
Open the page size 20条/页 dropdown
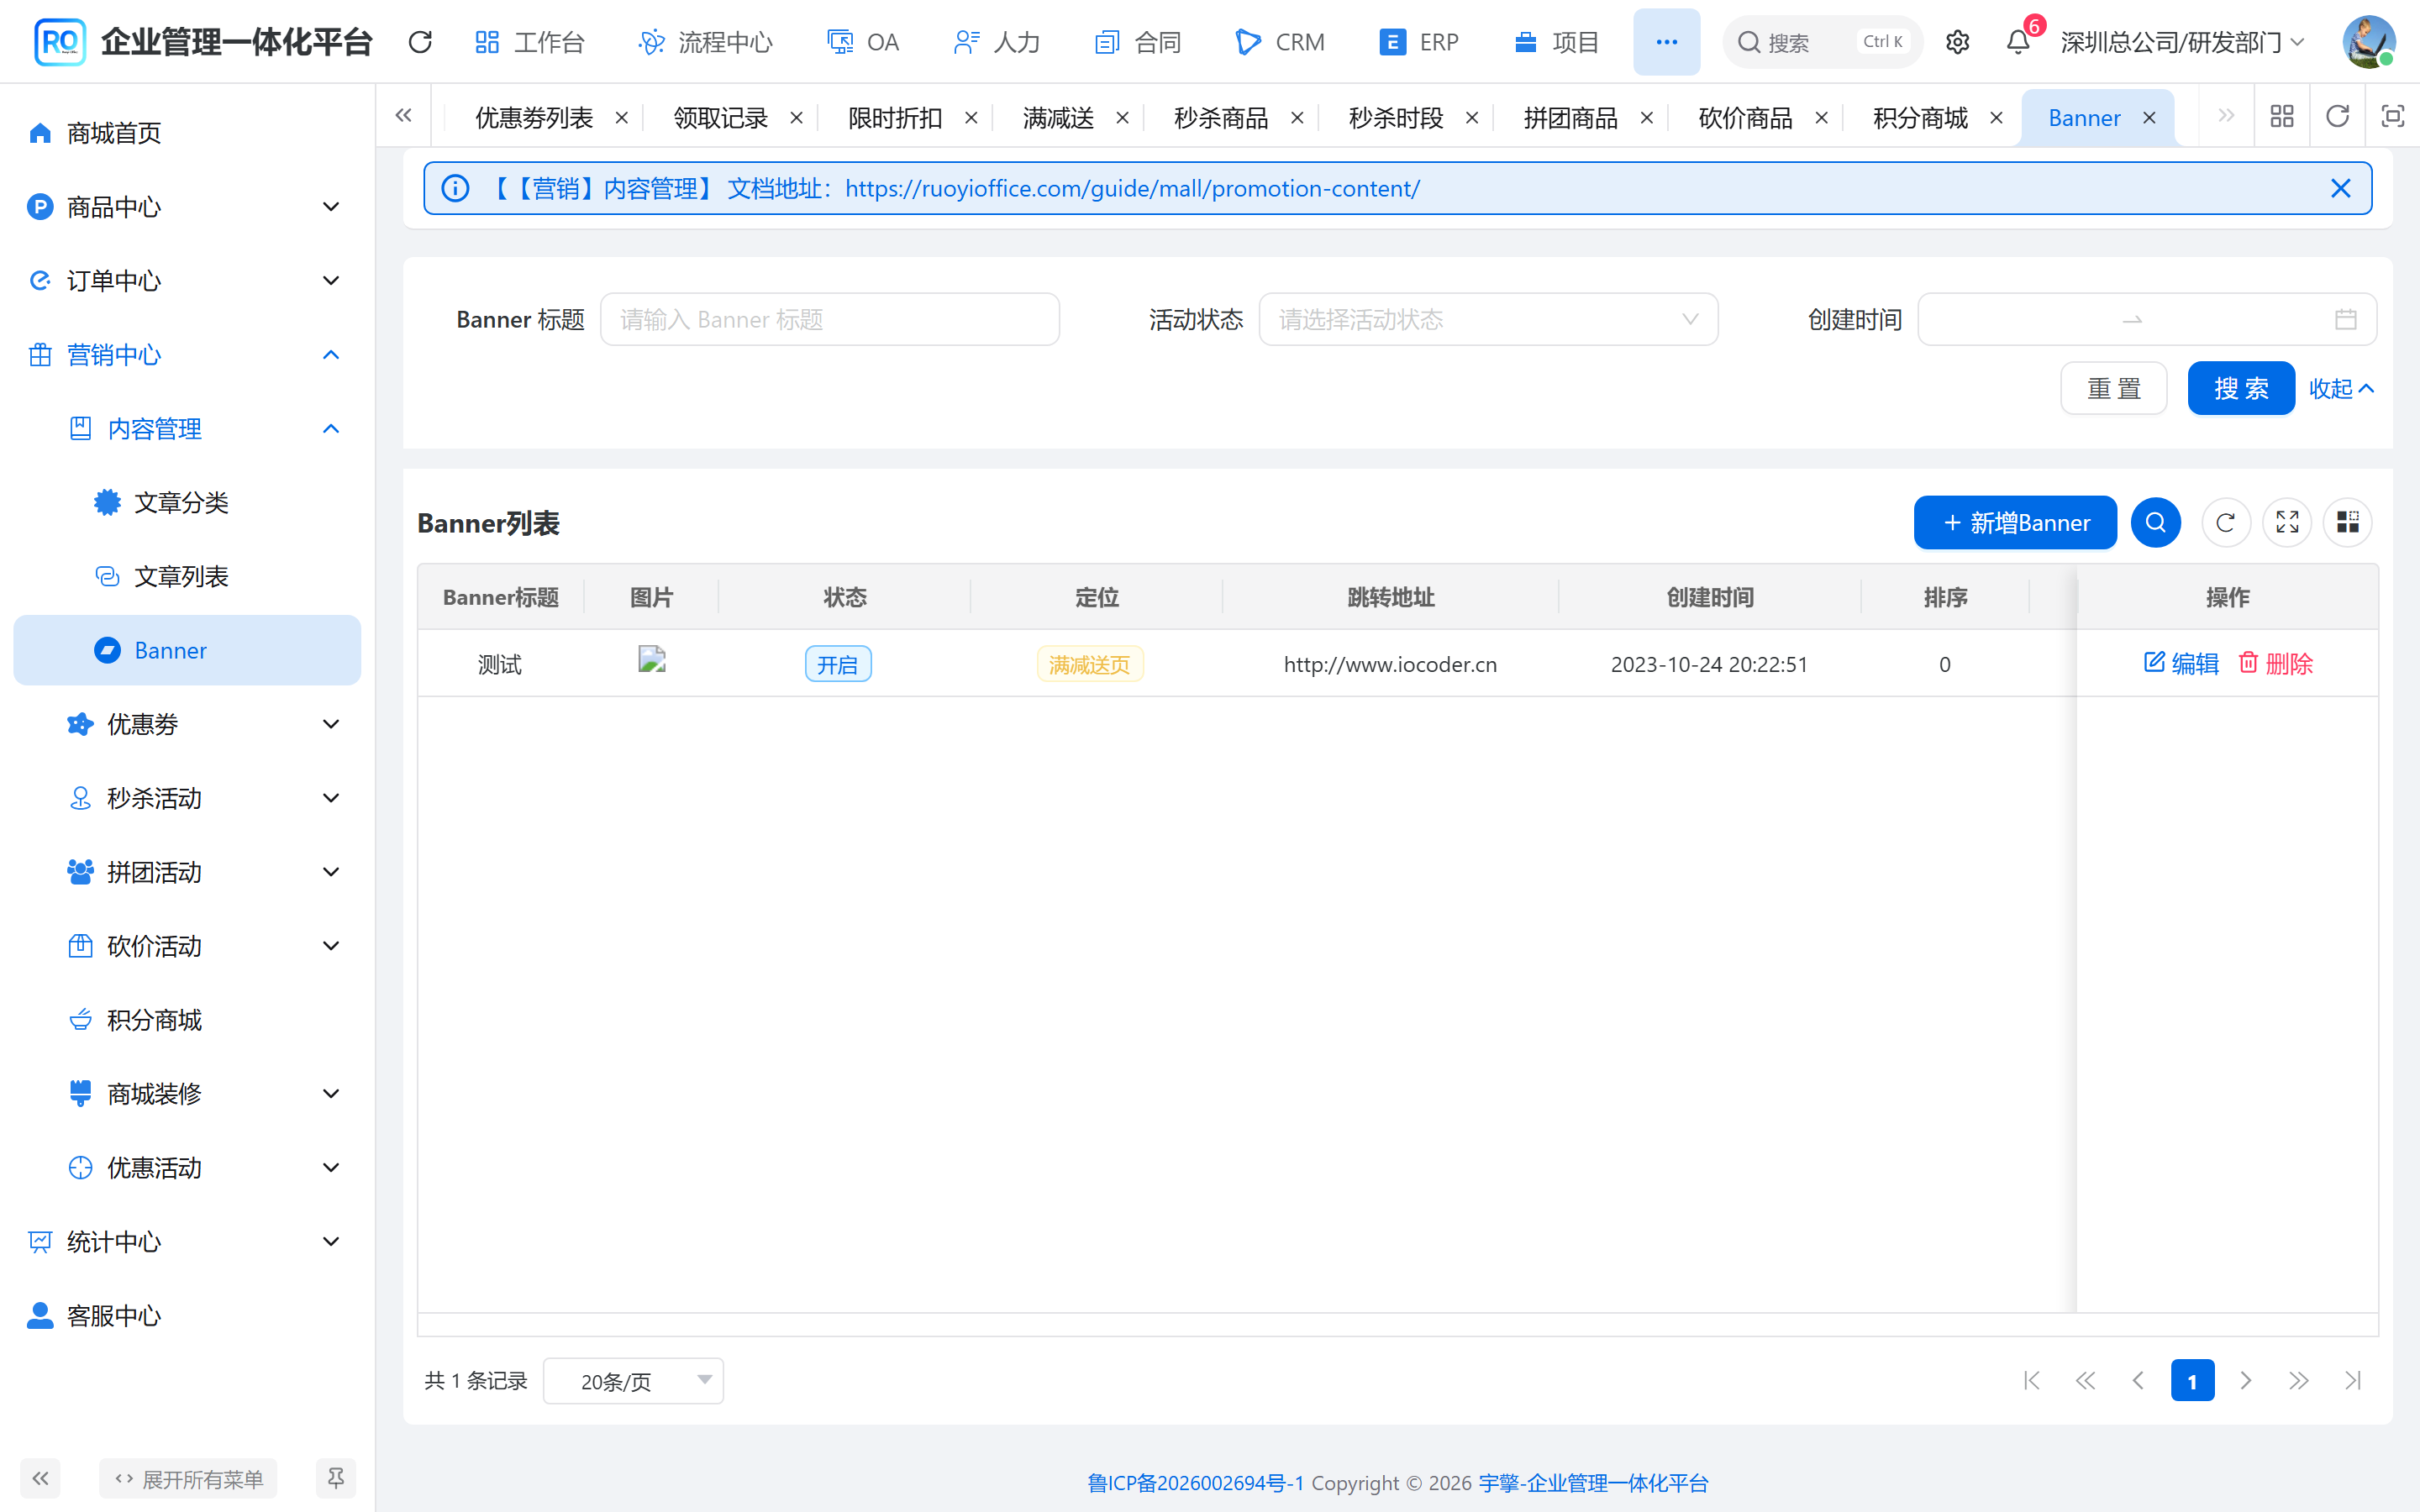(633, 1381)
